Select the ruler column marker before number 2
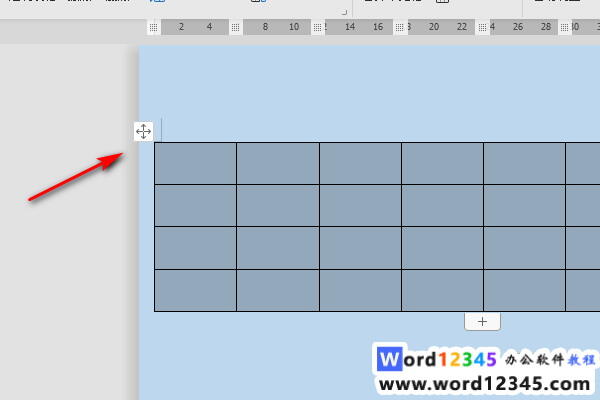Viewport: 600px width, 400px height. pyautogui.click(x=153, y=27)
